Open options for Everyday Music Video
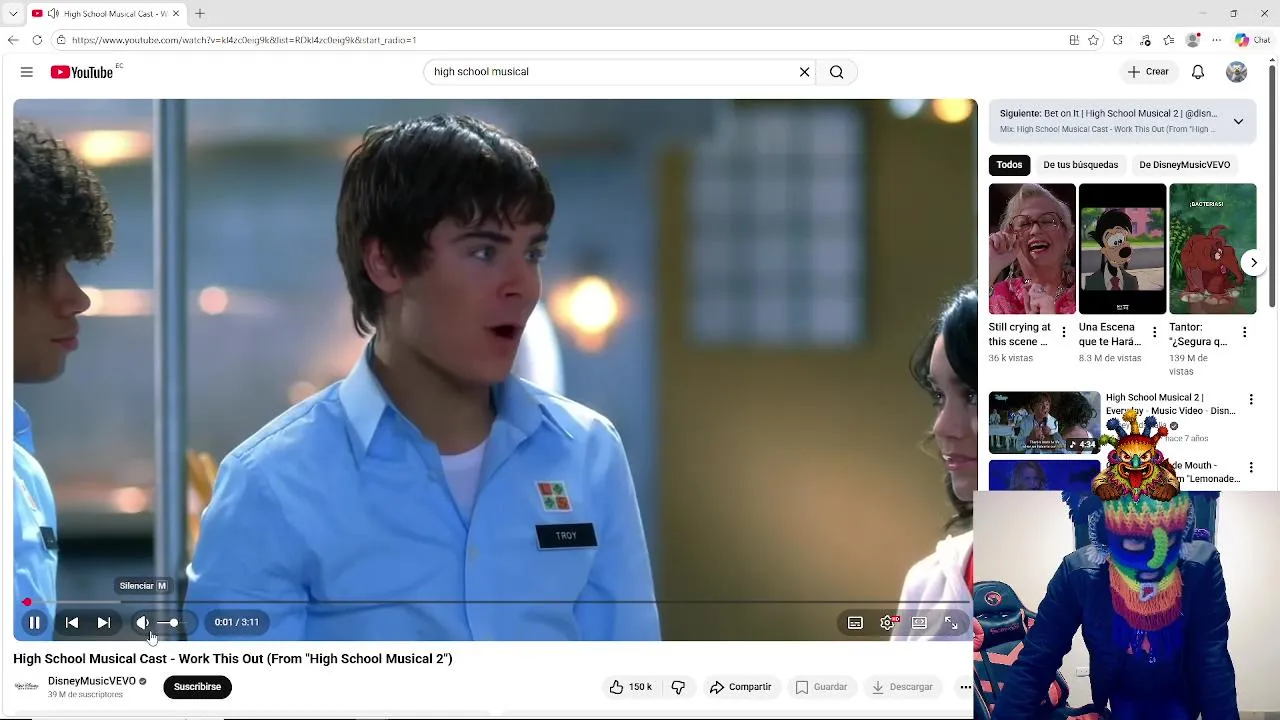Viewport: 1280px width, 720px height. tap(1251, 399)
